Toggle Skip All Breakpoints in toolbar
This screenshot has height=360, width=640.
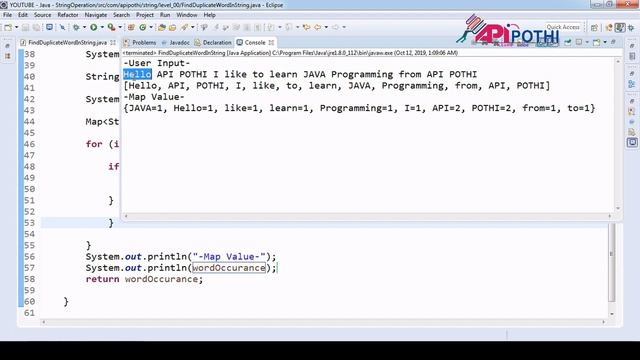62,27
